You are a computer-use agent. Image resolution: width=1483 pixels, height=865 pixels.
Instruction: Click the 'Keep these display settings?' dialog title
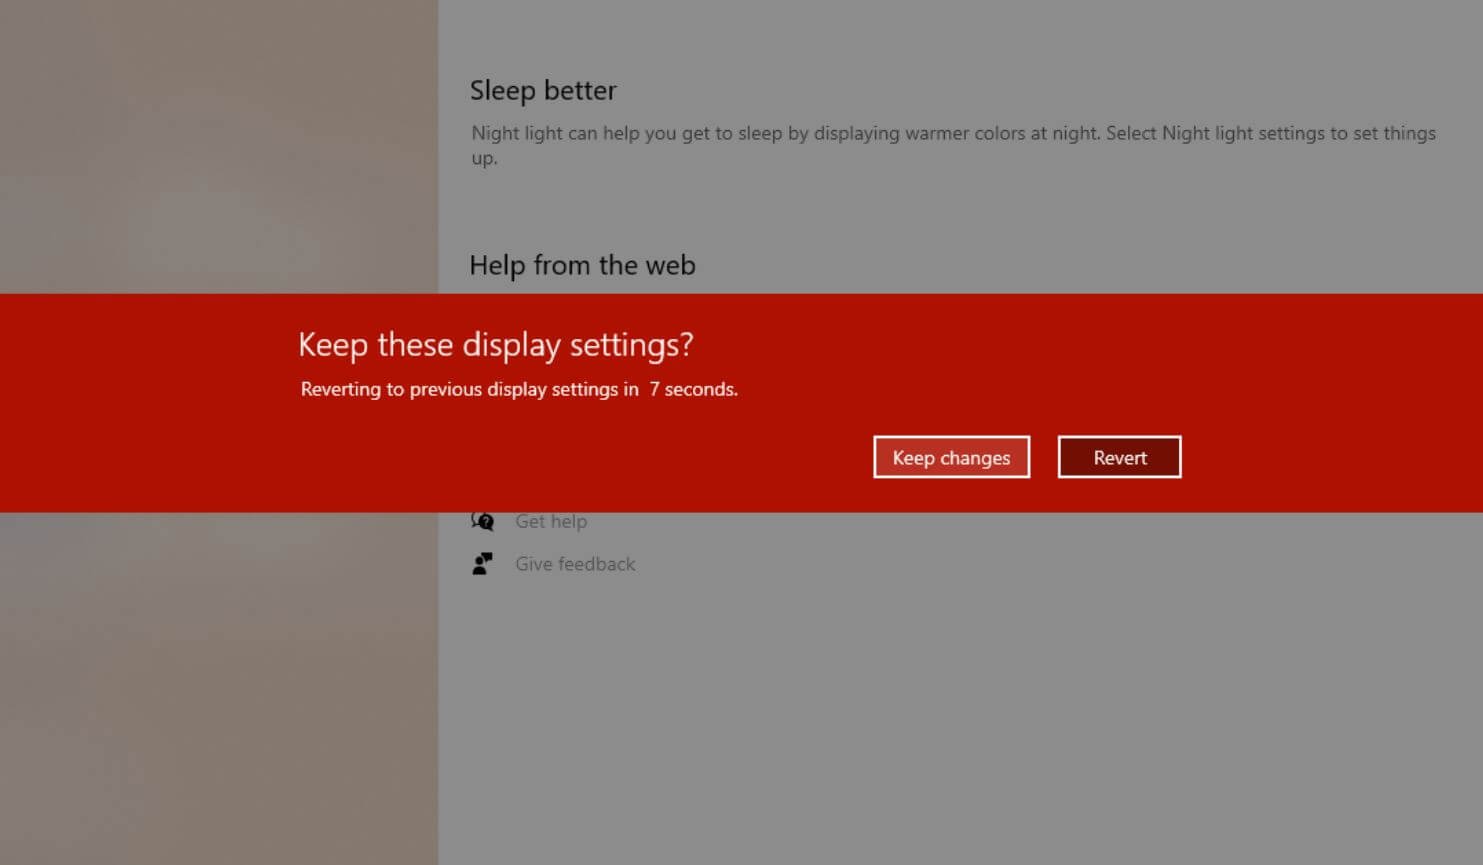point(495,345)
